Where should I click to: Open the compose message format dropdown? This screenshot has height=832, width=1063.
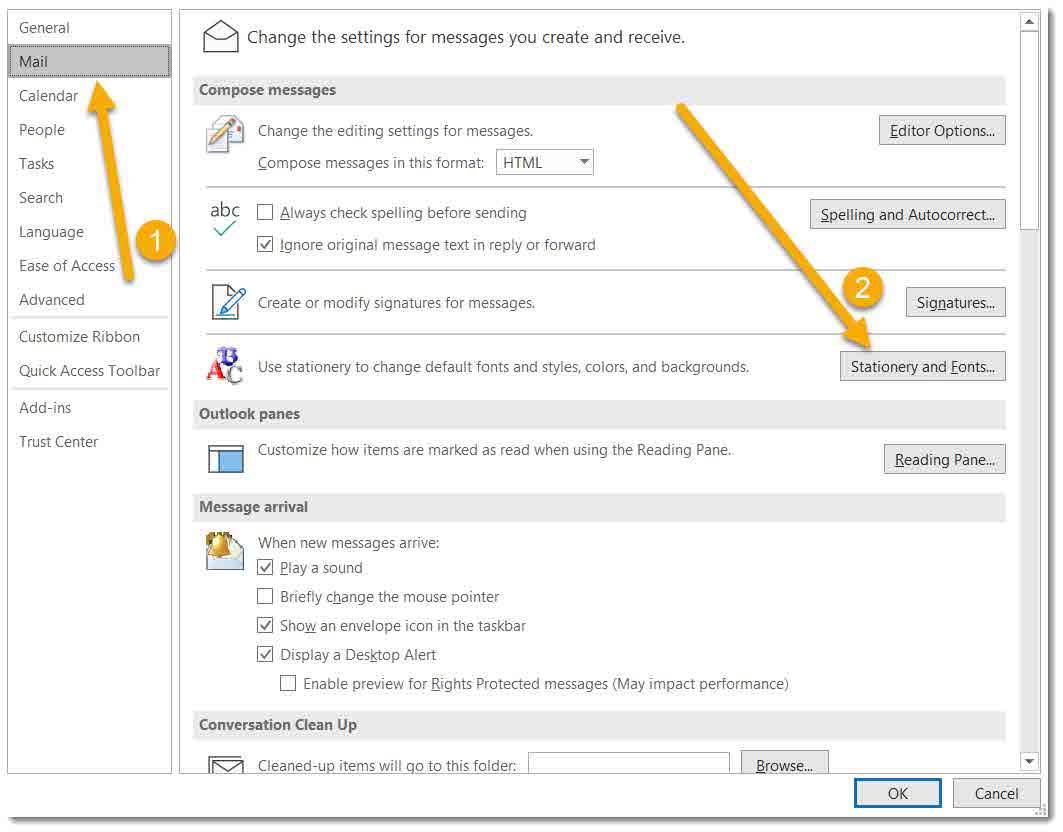pos(583,162)
